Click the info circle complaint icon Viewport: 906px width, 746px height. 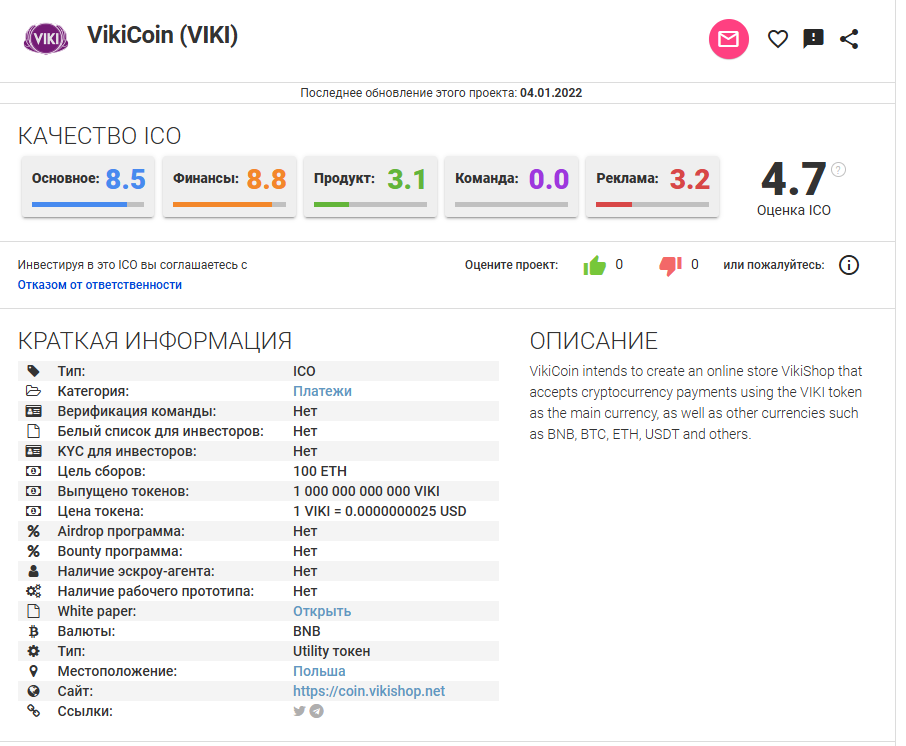849,265
